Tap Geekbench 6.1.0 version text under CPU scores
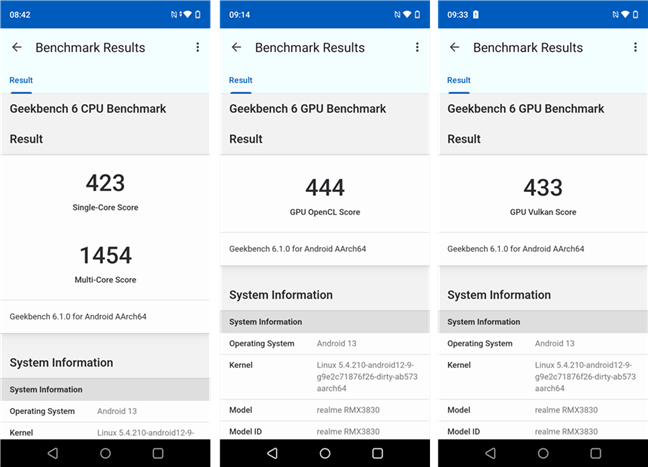Screen dimensions: 648x467 pos(78,317)
